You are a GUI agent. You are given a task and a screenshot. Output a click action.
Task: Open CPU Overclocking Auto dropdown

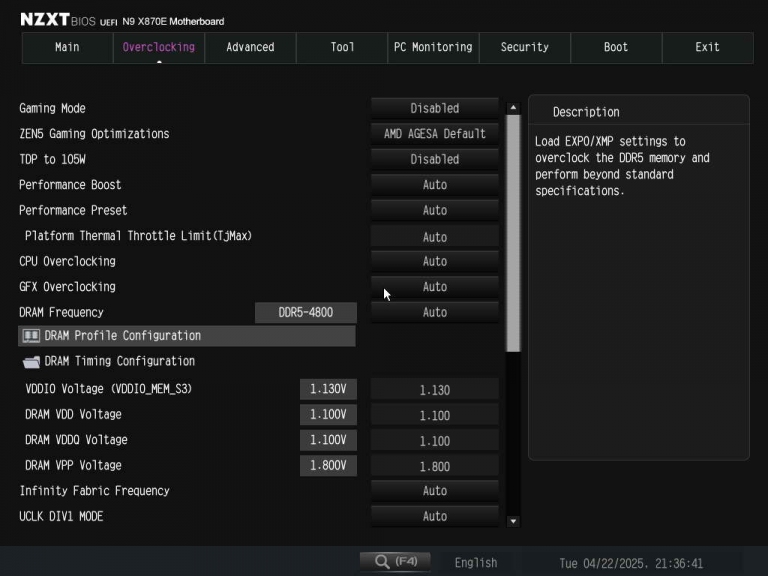[434, 261]
